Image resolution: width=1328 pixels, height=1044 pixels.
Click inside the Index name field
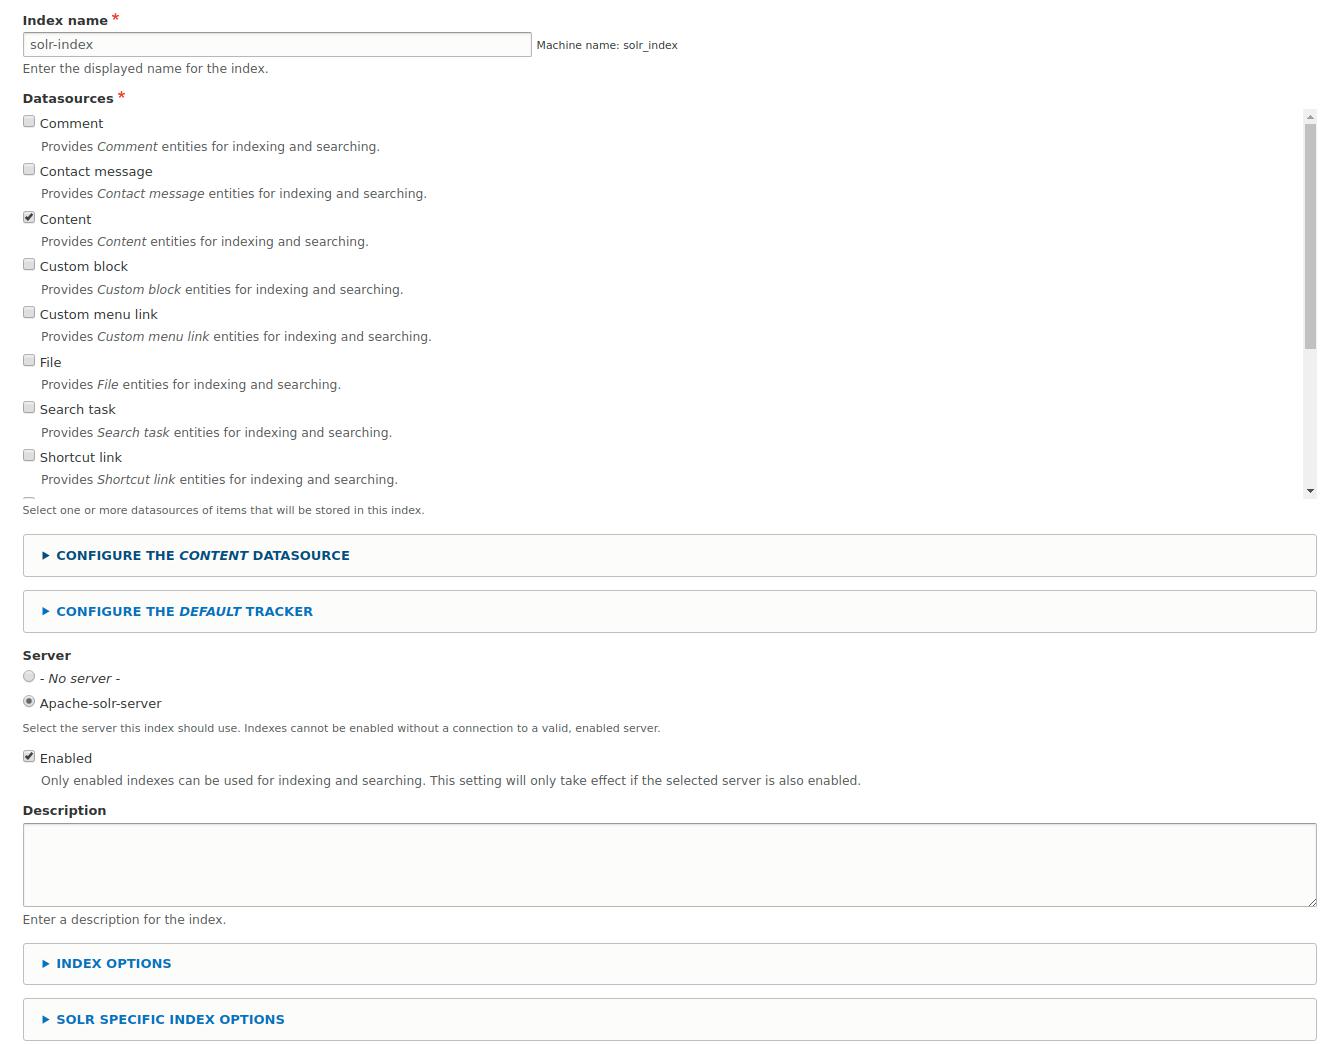coord(277,44)
